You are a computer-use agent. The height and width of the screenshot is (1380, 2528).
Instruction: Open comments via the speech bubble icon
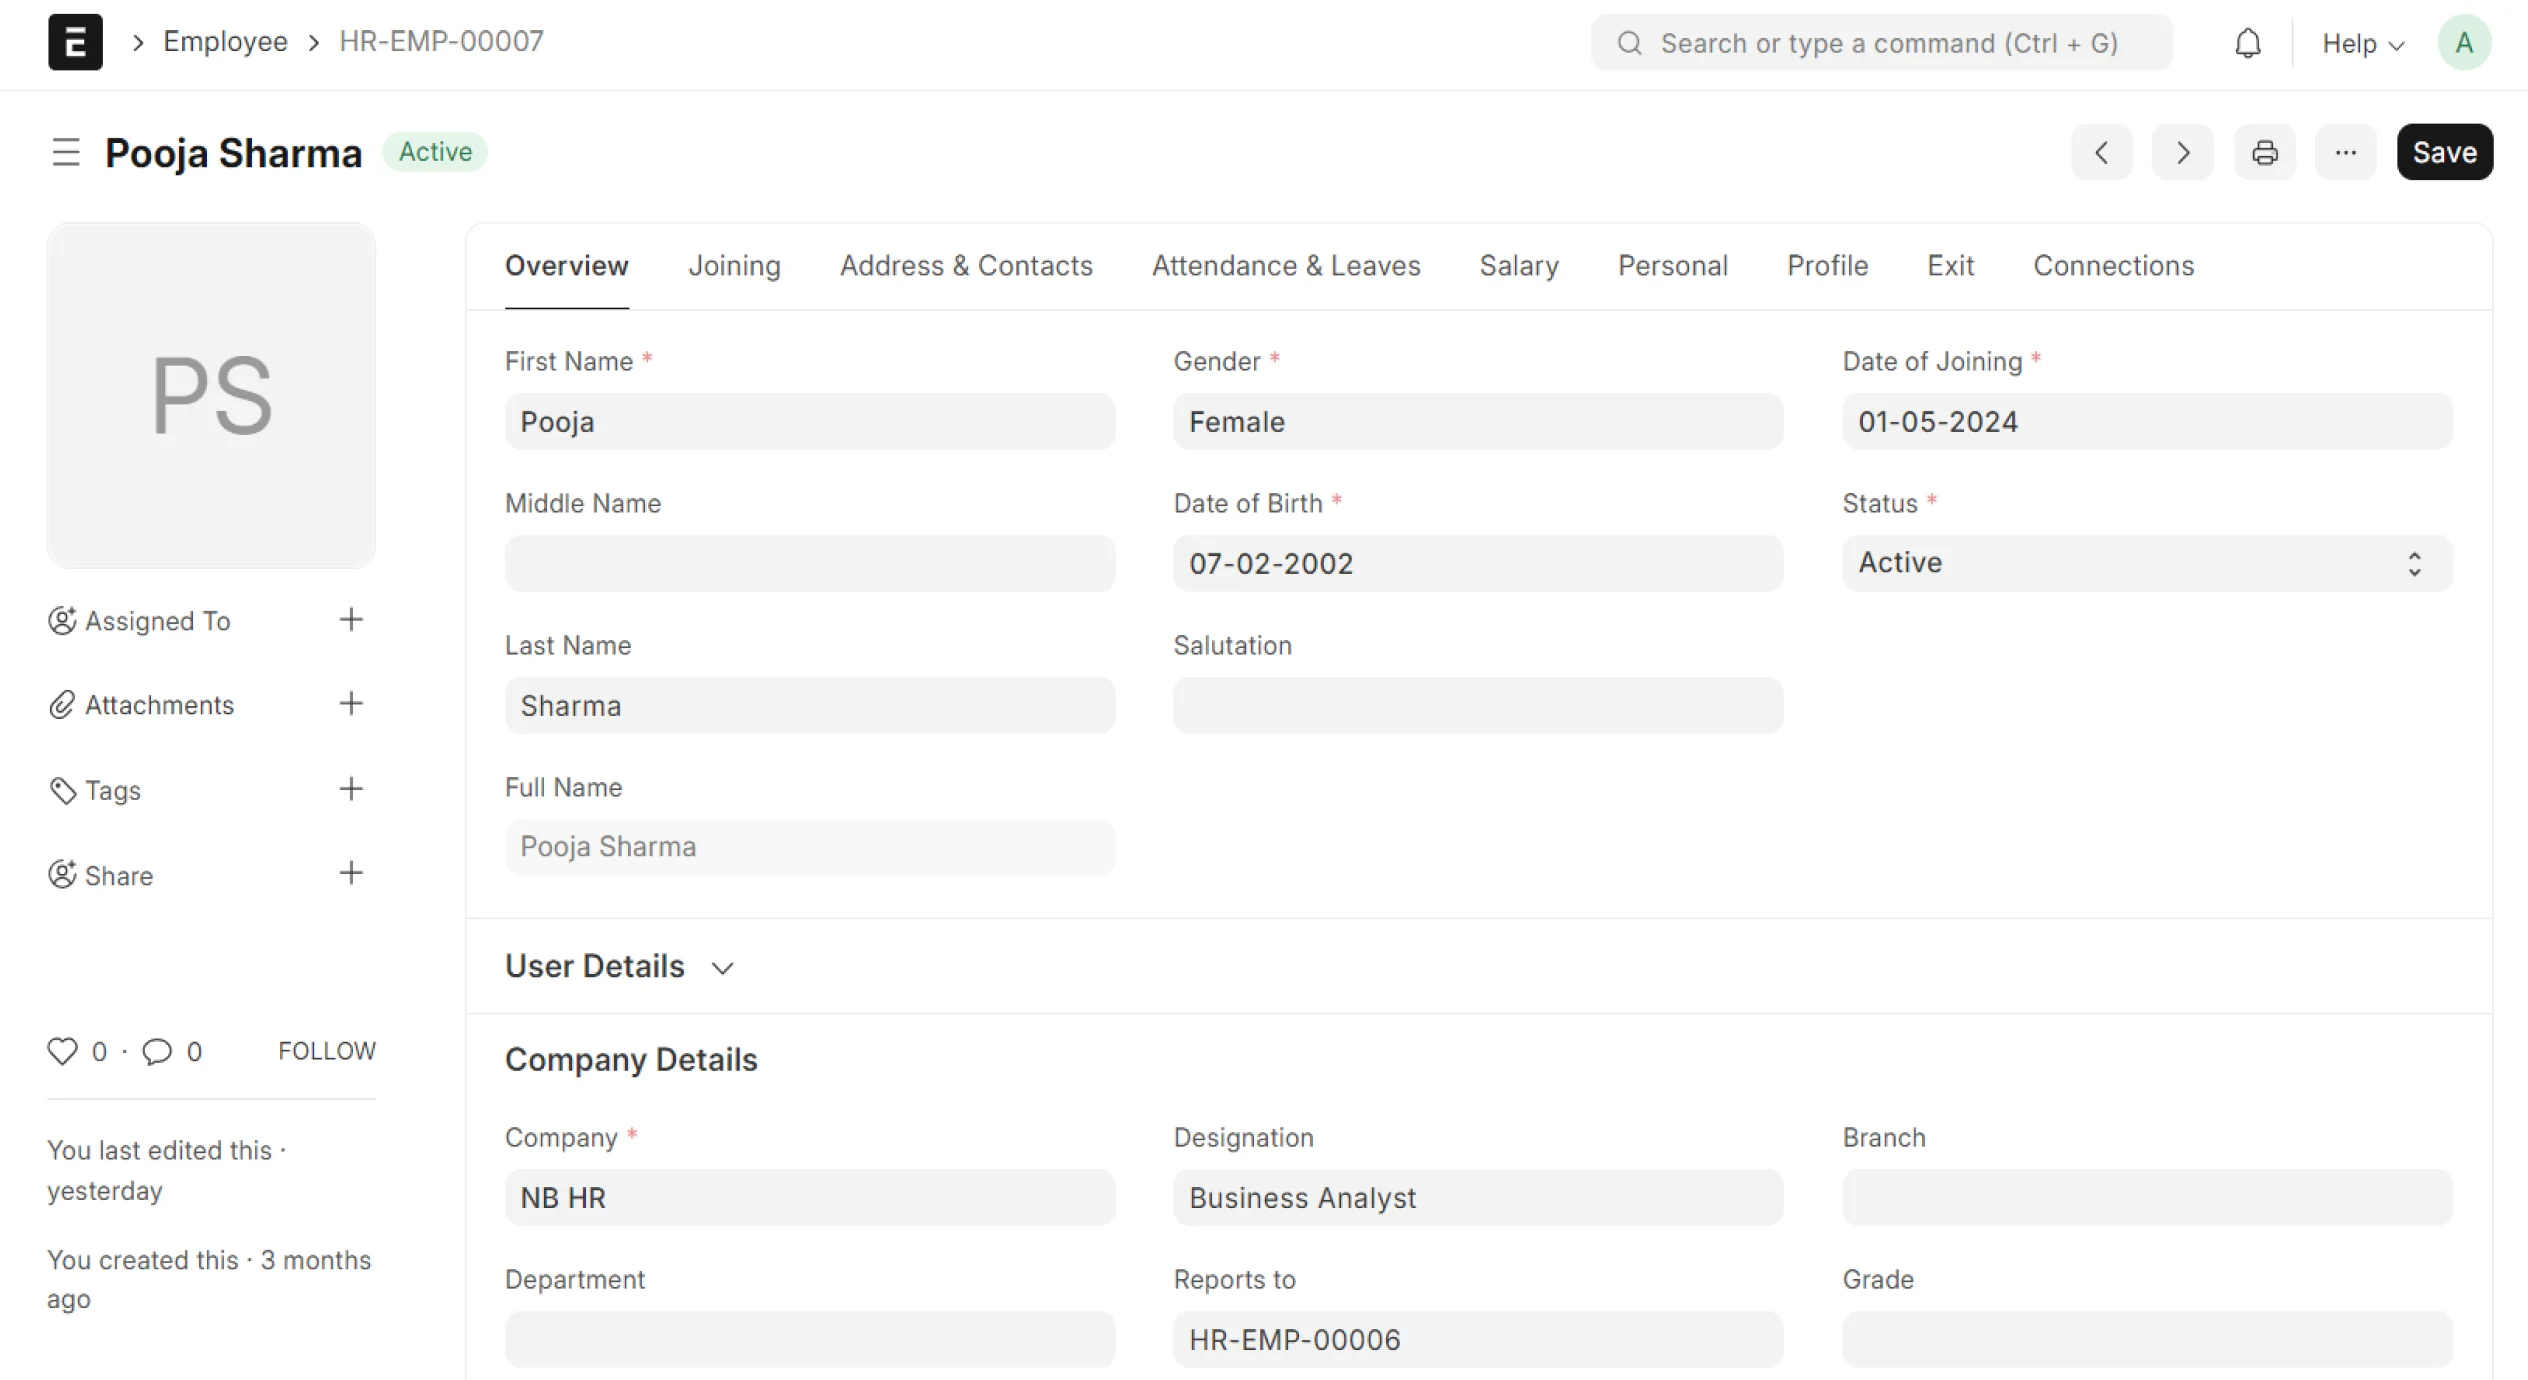coord(158,1051)
